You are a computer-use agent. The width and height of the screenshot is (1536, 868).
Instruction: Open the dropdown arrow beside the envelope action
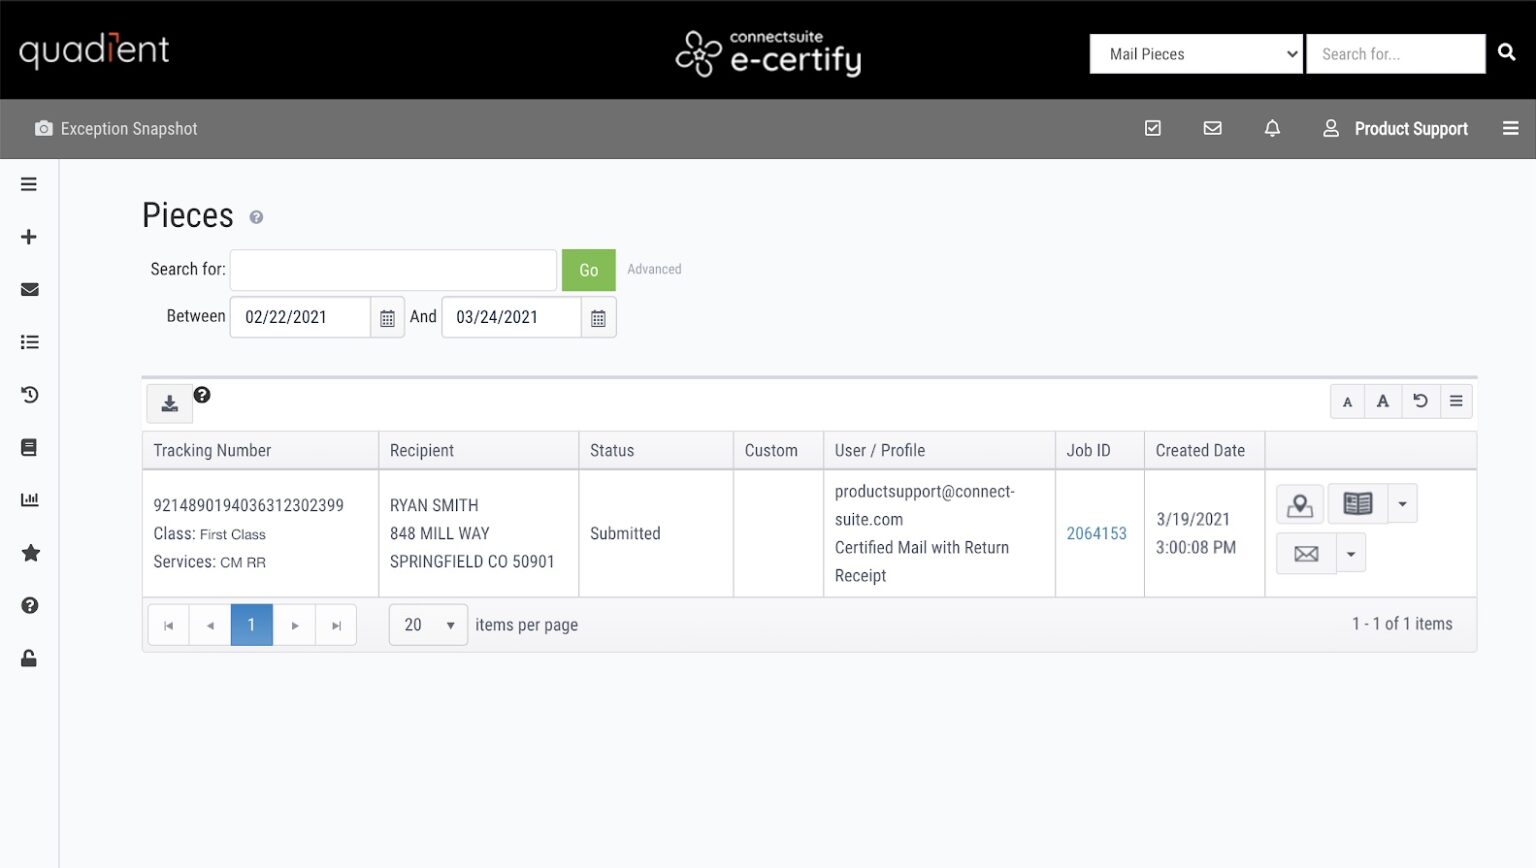[1352, 552]
